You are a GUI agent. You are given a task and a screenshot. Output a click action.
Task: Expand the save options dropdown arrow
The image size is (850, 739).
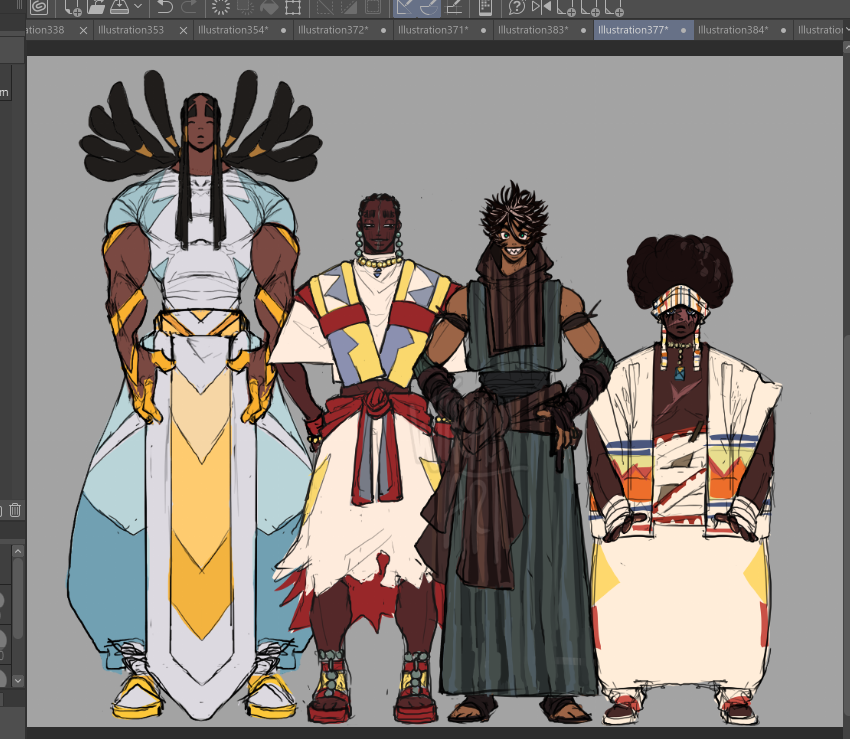point(138,7)
